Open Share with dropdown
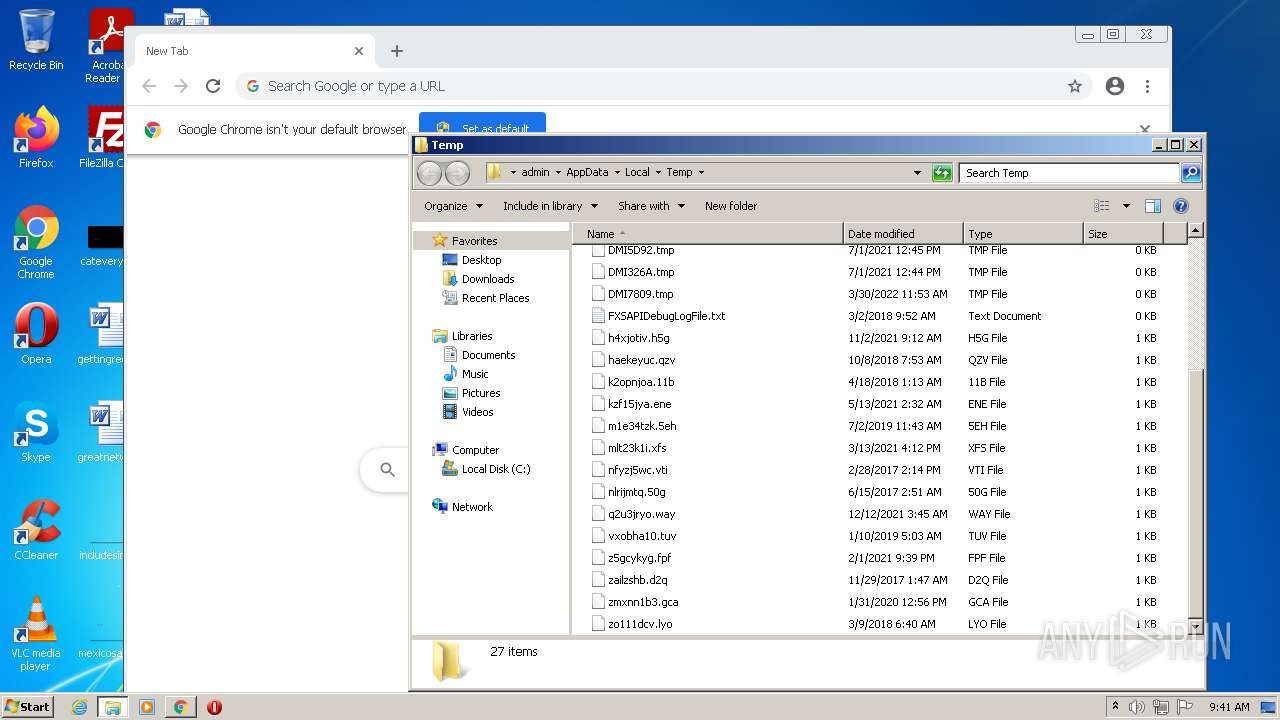The width and height of the screenshot is (1280, 720). pos(651,206)
